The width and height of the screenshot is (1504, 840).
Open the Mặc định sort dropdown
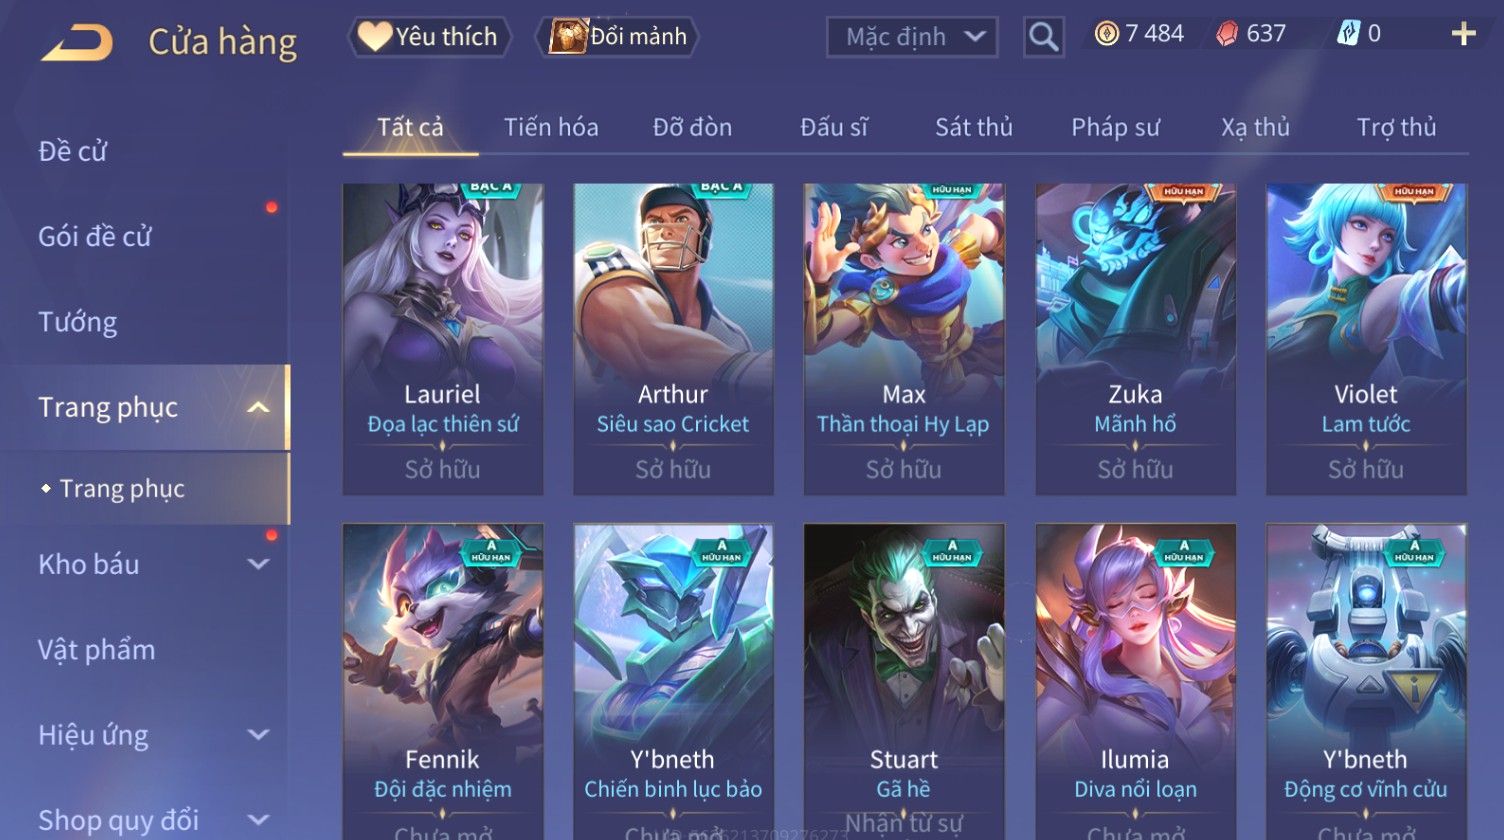tap(912, 38)
